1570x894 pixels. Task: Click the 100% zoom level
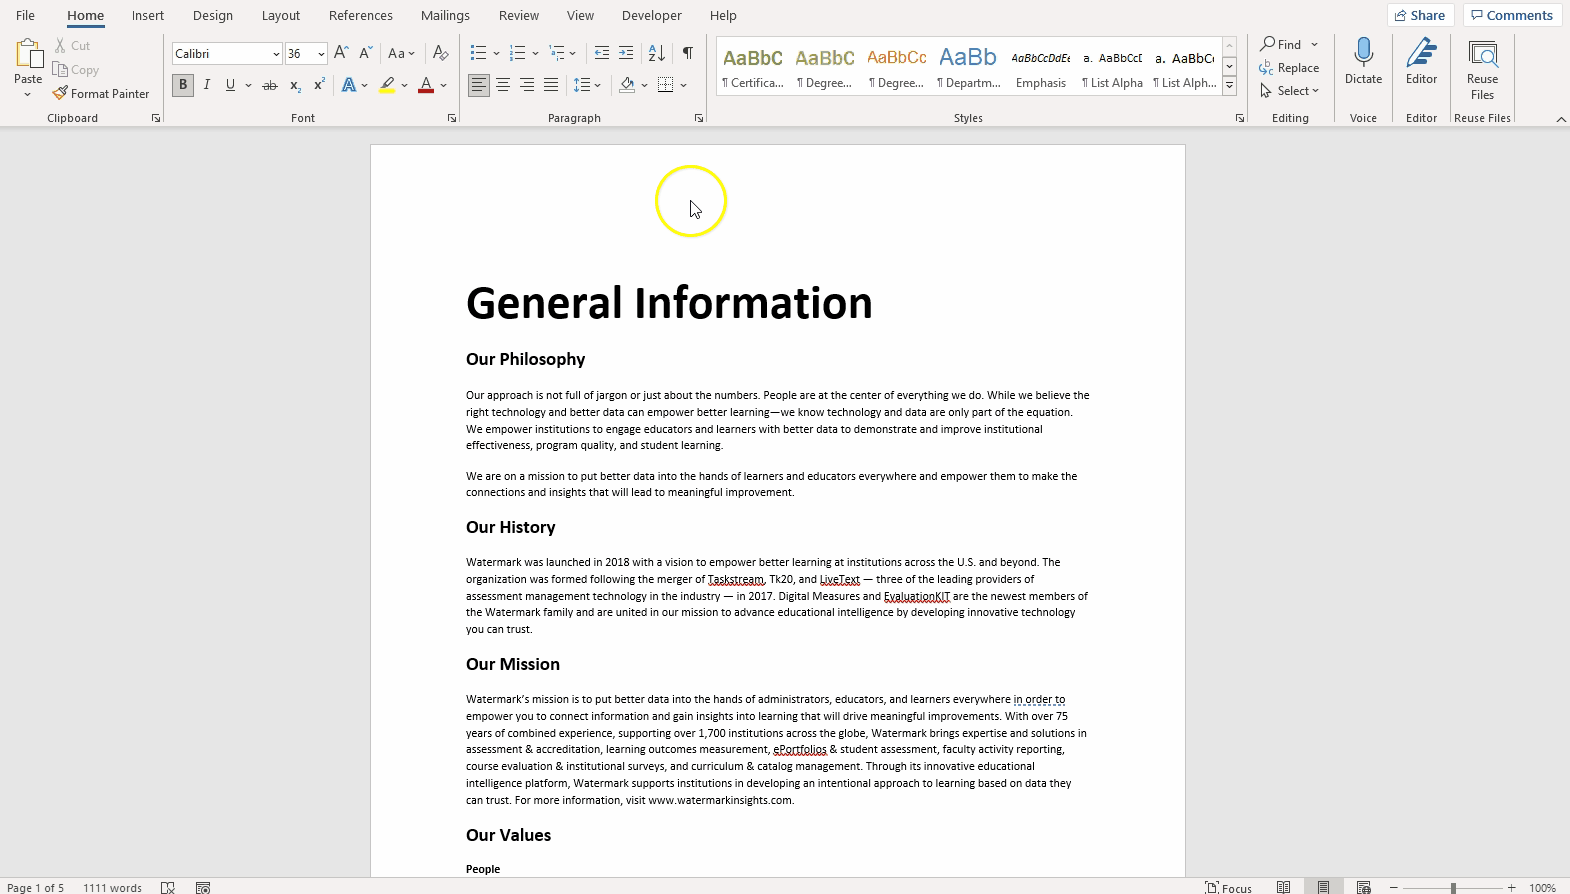click(x=1542, y=888)
